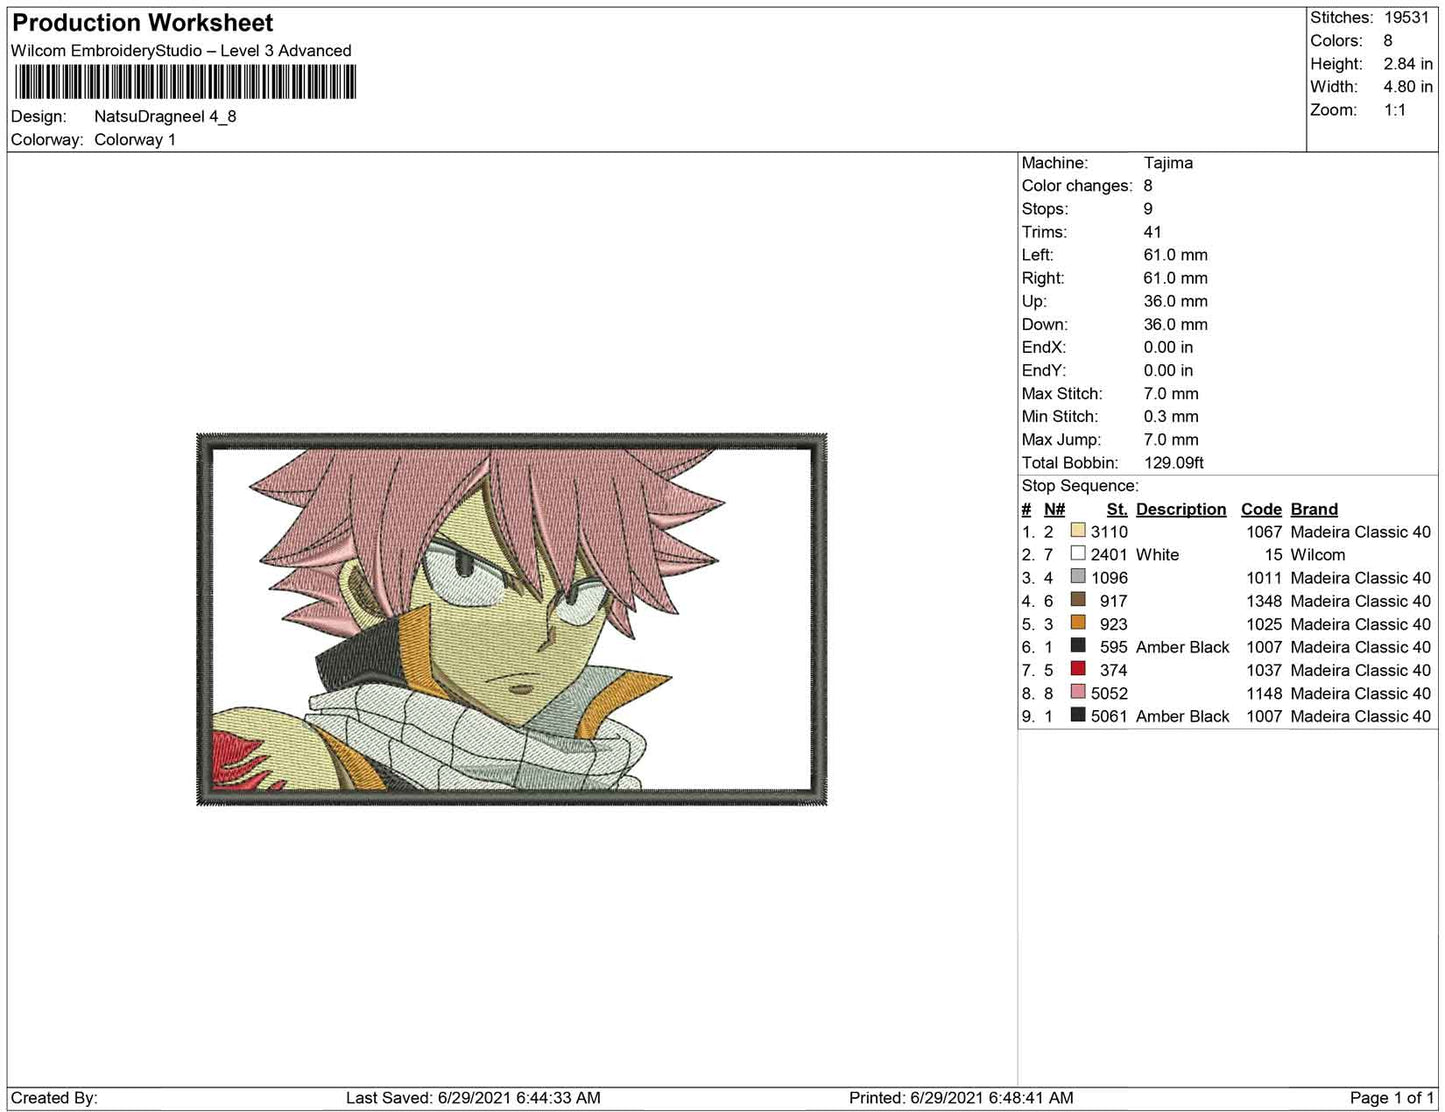Viewport: 1445px width, 1112px height.
Task: Click the Stops value '9'
Action: (x=1148, y=209)
